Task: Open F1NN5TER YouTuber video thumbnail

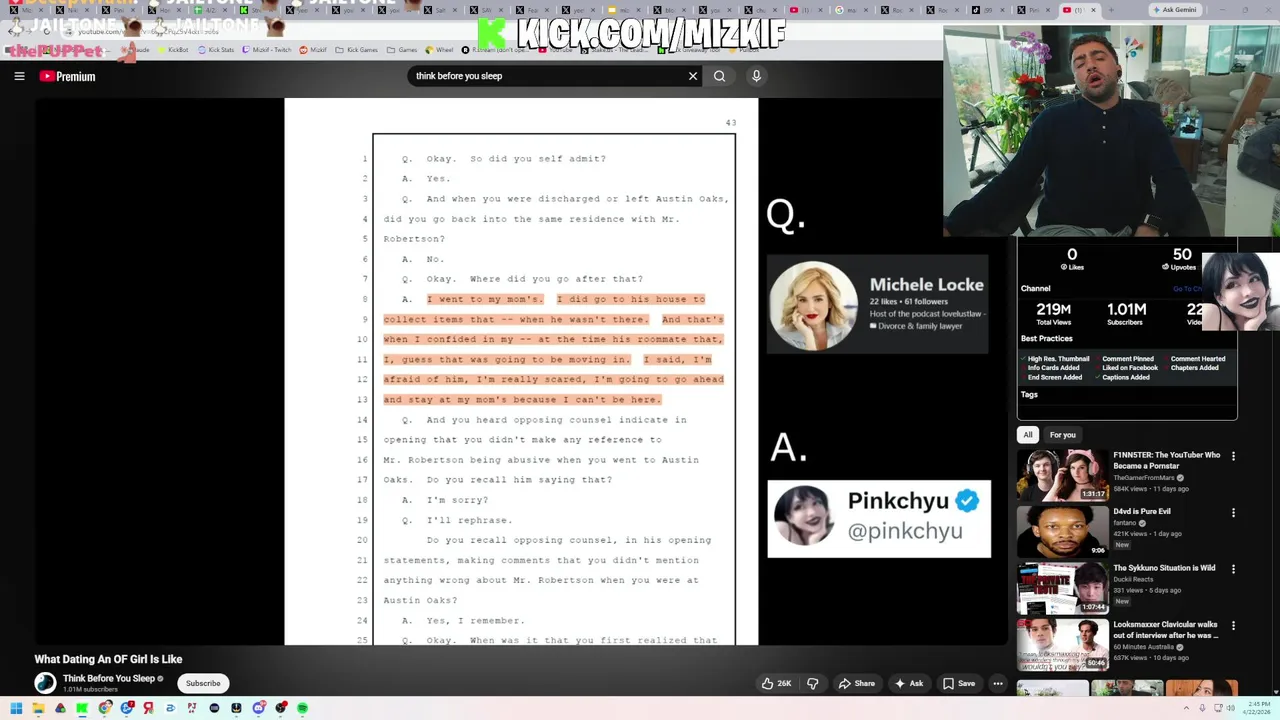Action: [x=1062, y=474]
